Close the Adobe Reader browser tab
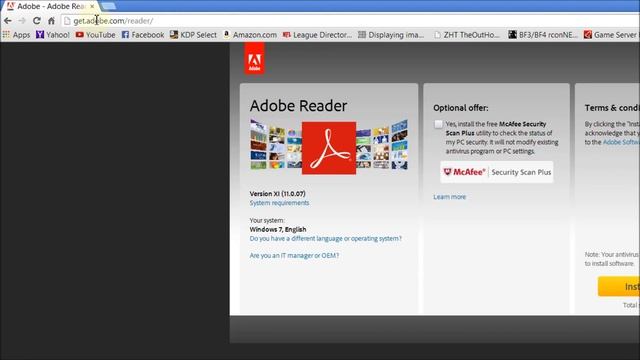Image resolution: width=640 pixels, height=360 pixels. click(x=92, y=6)
